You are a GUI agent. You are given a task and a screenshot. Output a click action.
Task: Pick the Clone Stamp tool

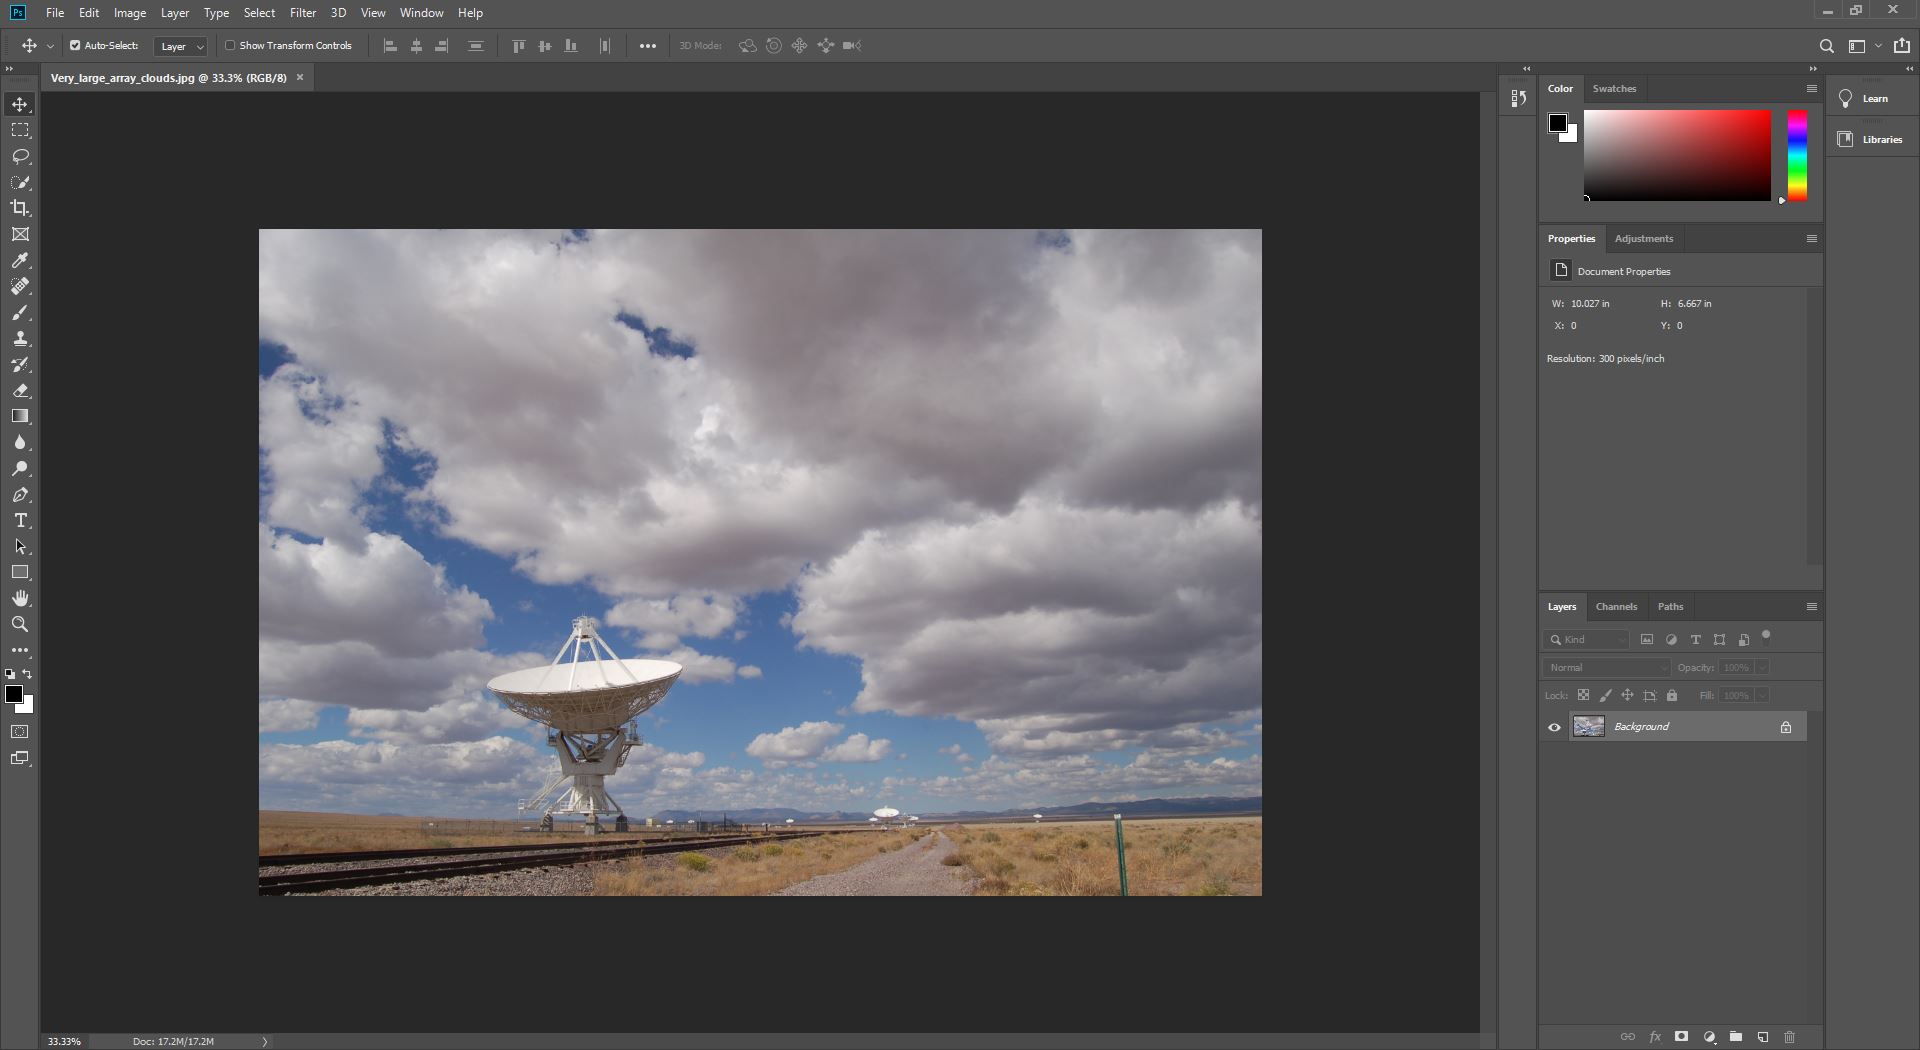tap(20, 338)
